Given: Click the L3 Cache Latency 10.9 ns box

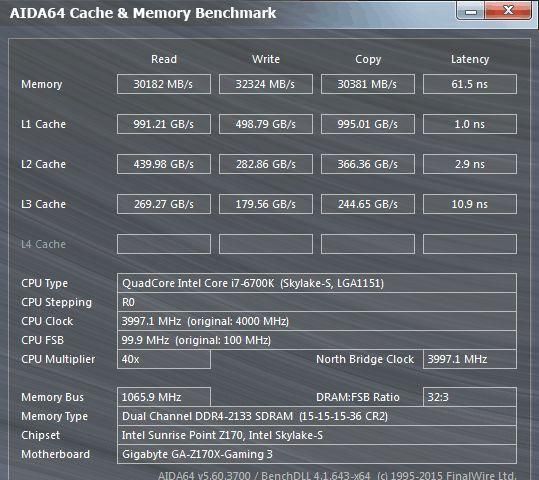Looking at the screenshot, I should tap(470, 204).
